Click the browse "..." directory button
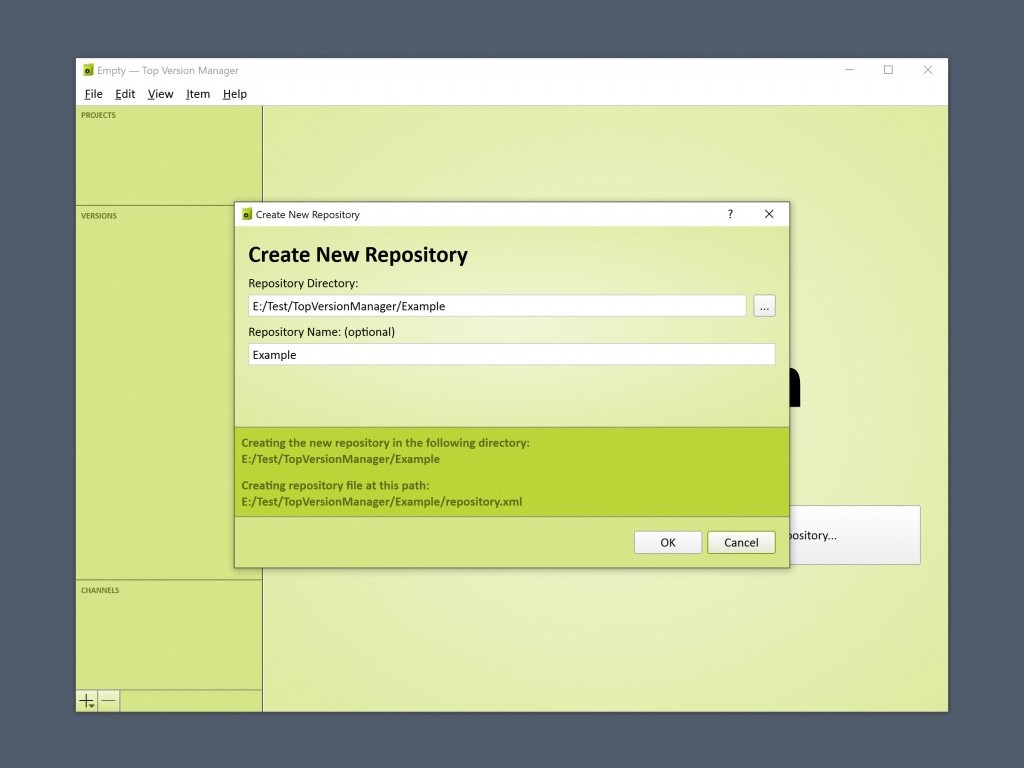Viewport: 1024px width, 768px height. pos(764,306)
